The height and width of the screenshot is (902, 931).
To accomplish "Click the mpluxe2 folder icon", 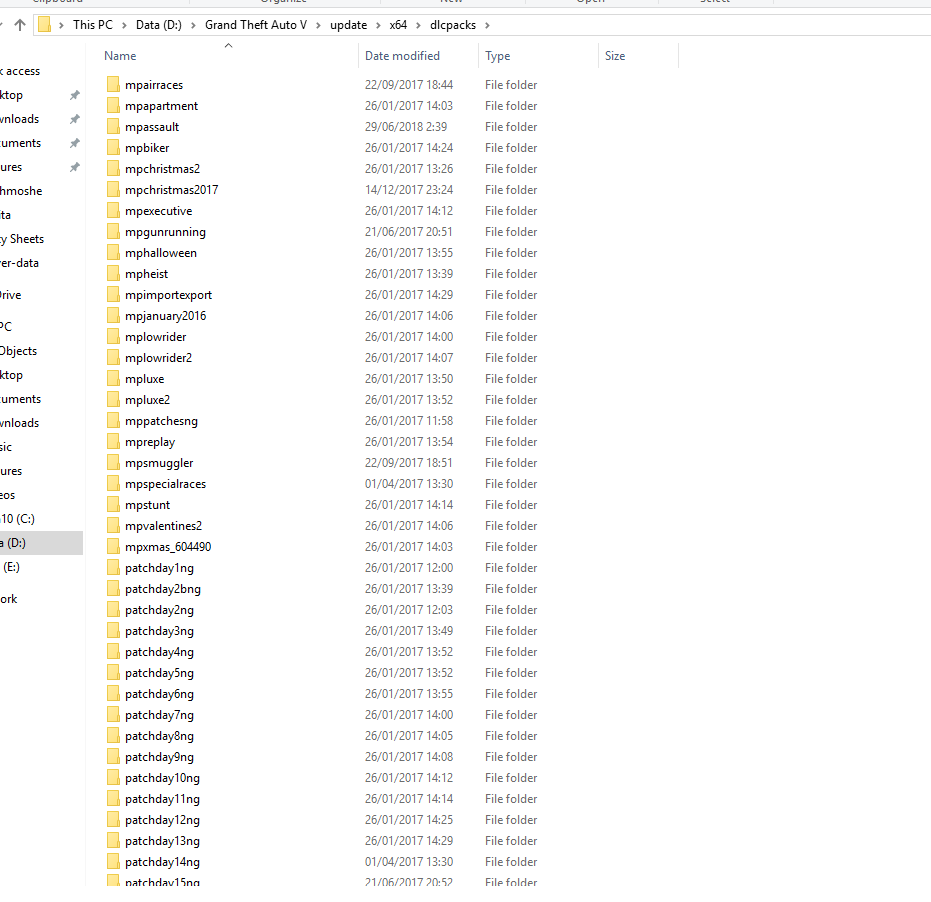I will click(113, 400).
